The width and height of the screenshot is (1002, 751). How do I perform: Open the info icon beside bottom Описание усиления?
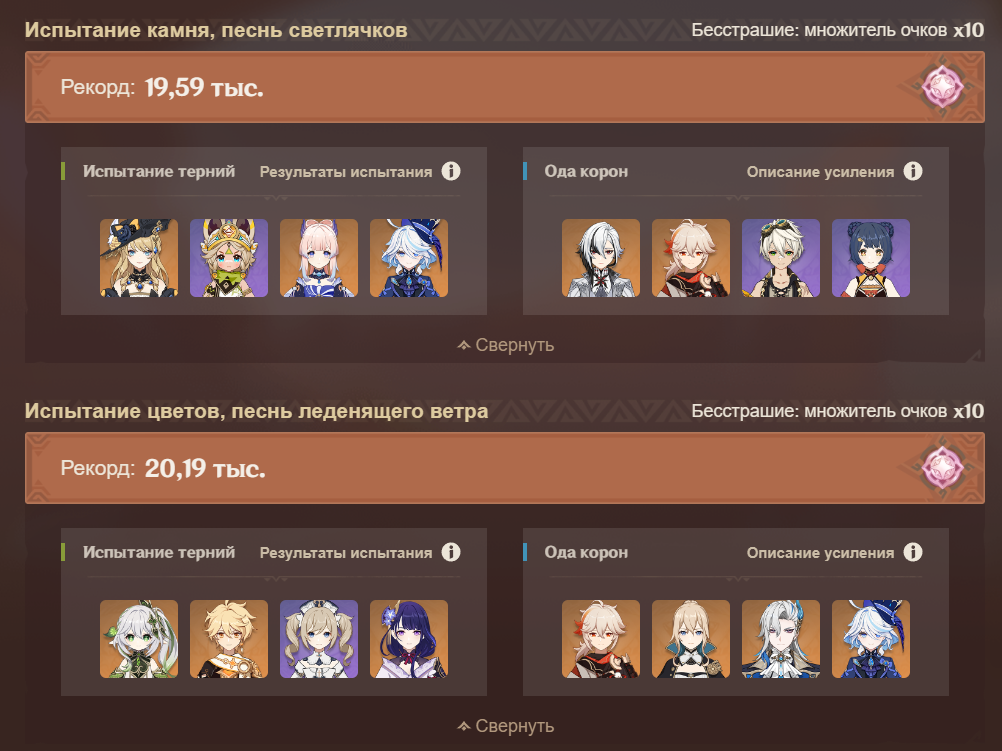click(913, 552)
